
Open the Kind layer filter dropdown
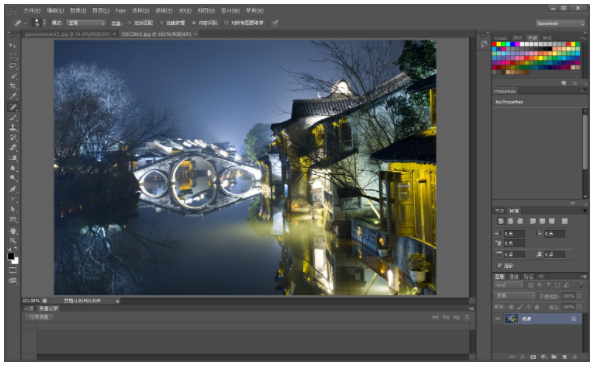pos(509,285)
